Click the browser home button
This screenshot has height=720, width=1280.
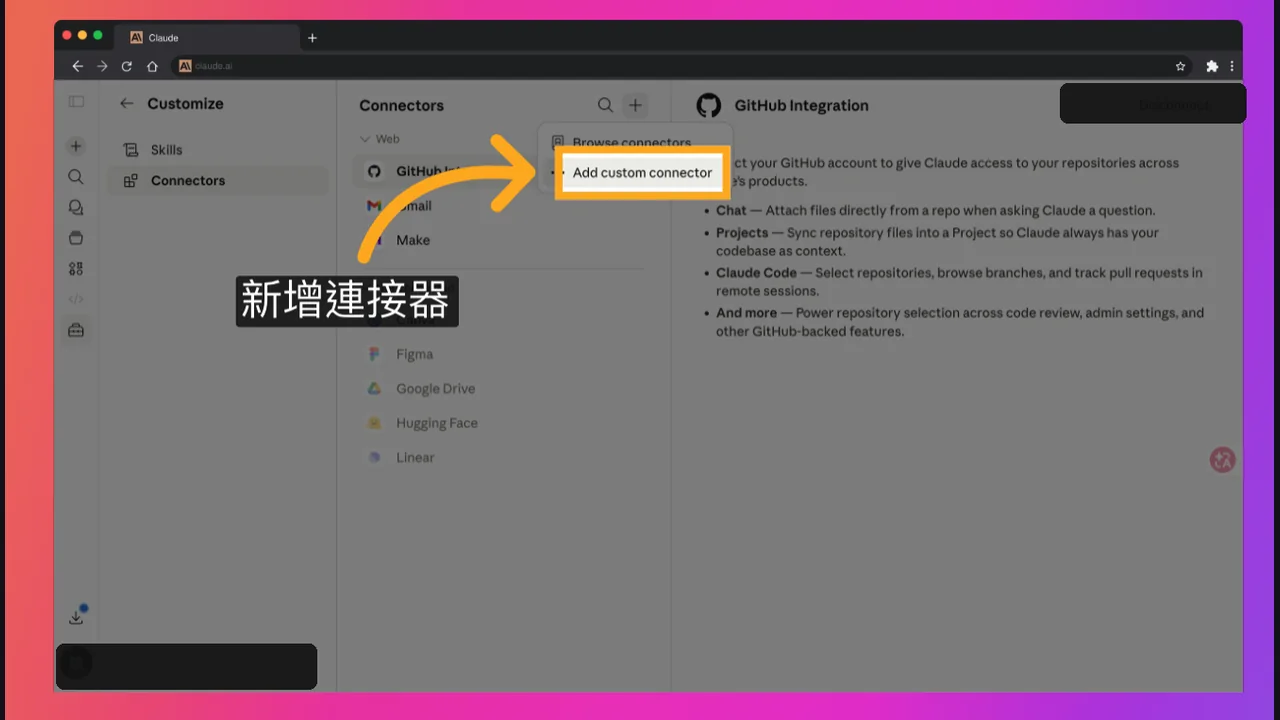pyautogui.click(x=152, y=66)
